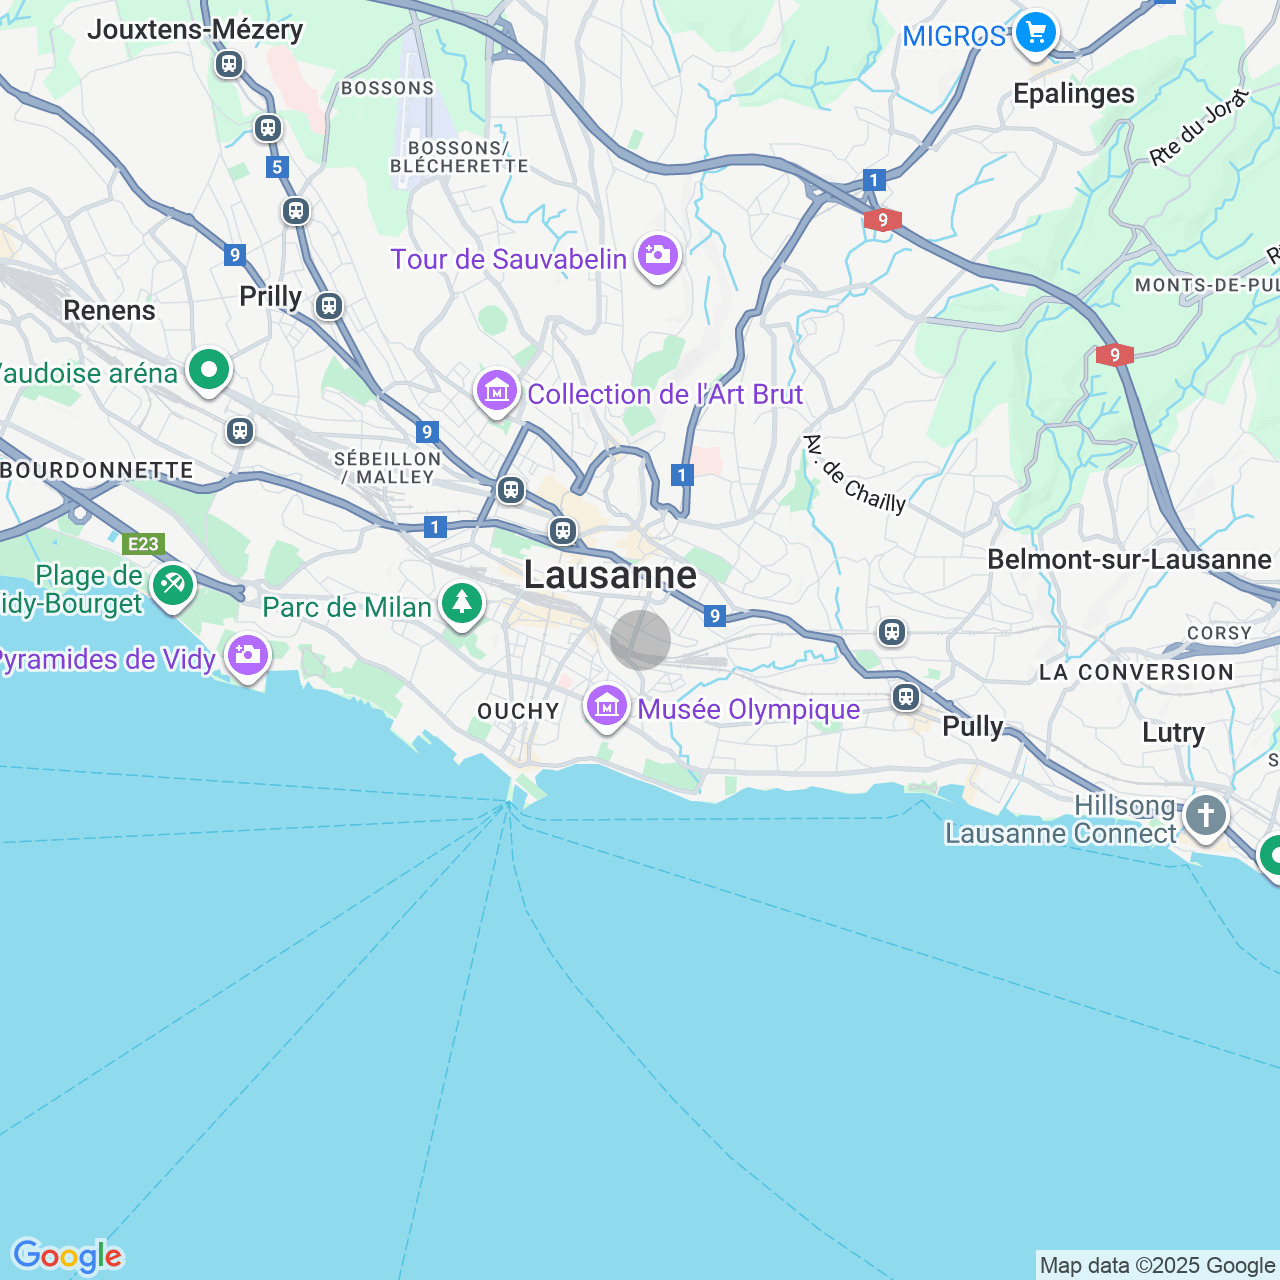
Task: Click the MIGROS shopping cart marker
Action: point(1035,34)
